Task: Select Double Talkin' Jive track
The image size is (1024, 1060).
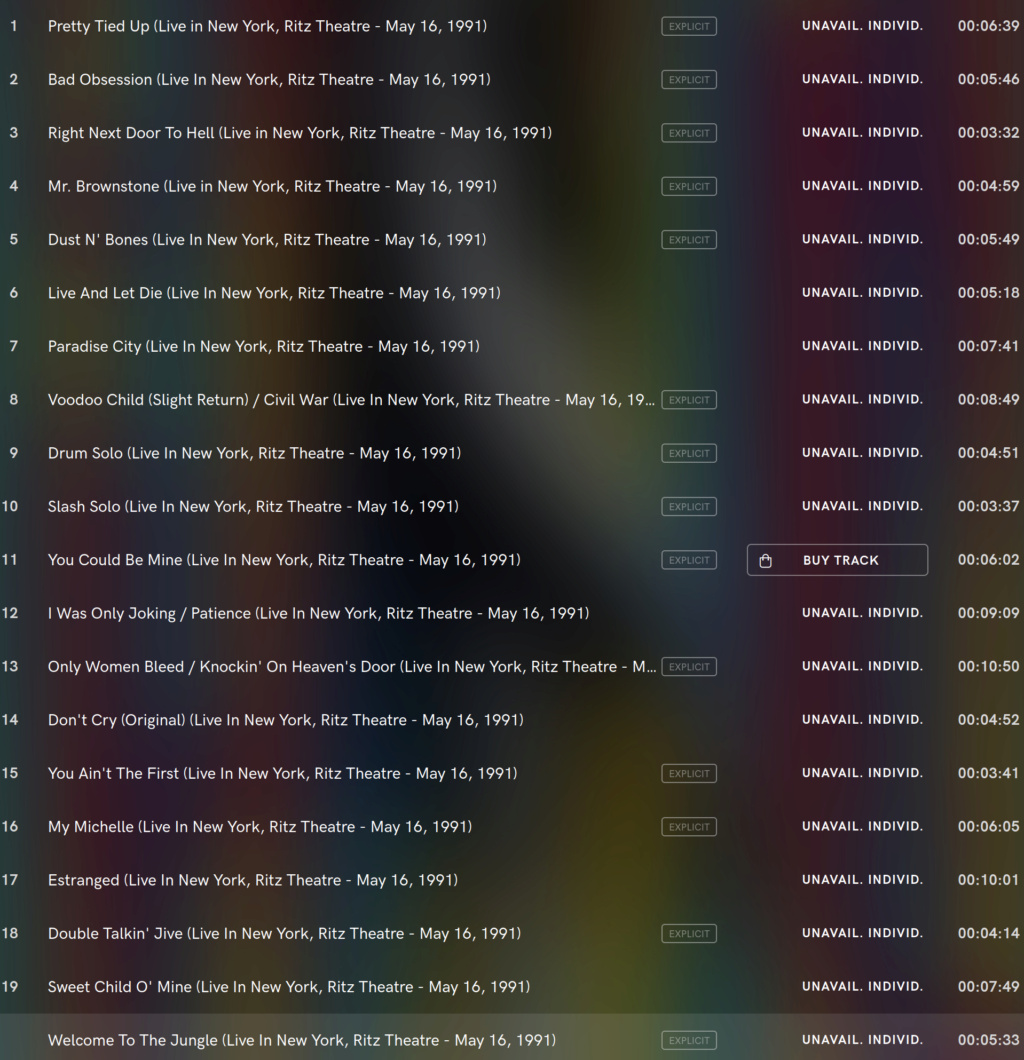Action: pyautogui.click(x=284, y=934)
